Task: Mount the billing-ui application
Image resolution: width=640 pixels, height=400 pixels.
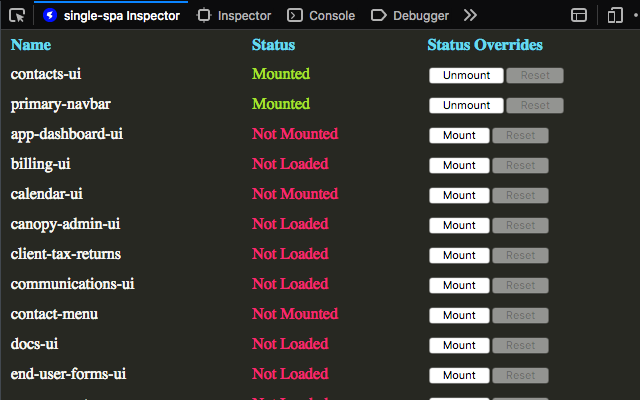Action: [459, 165]
